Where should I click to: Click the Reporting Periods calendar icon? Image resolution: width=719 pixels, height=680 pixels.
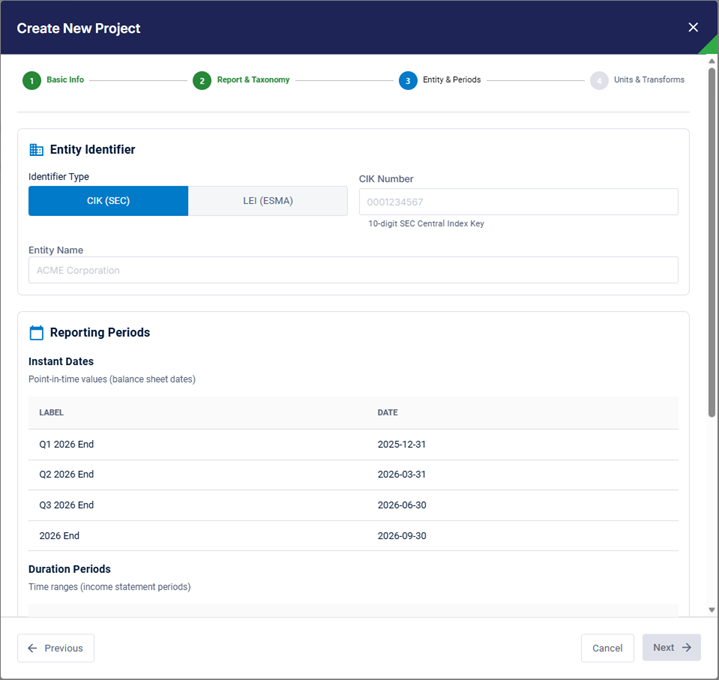point(36,332)
